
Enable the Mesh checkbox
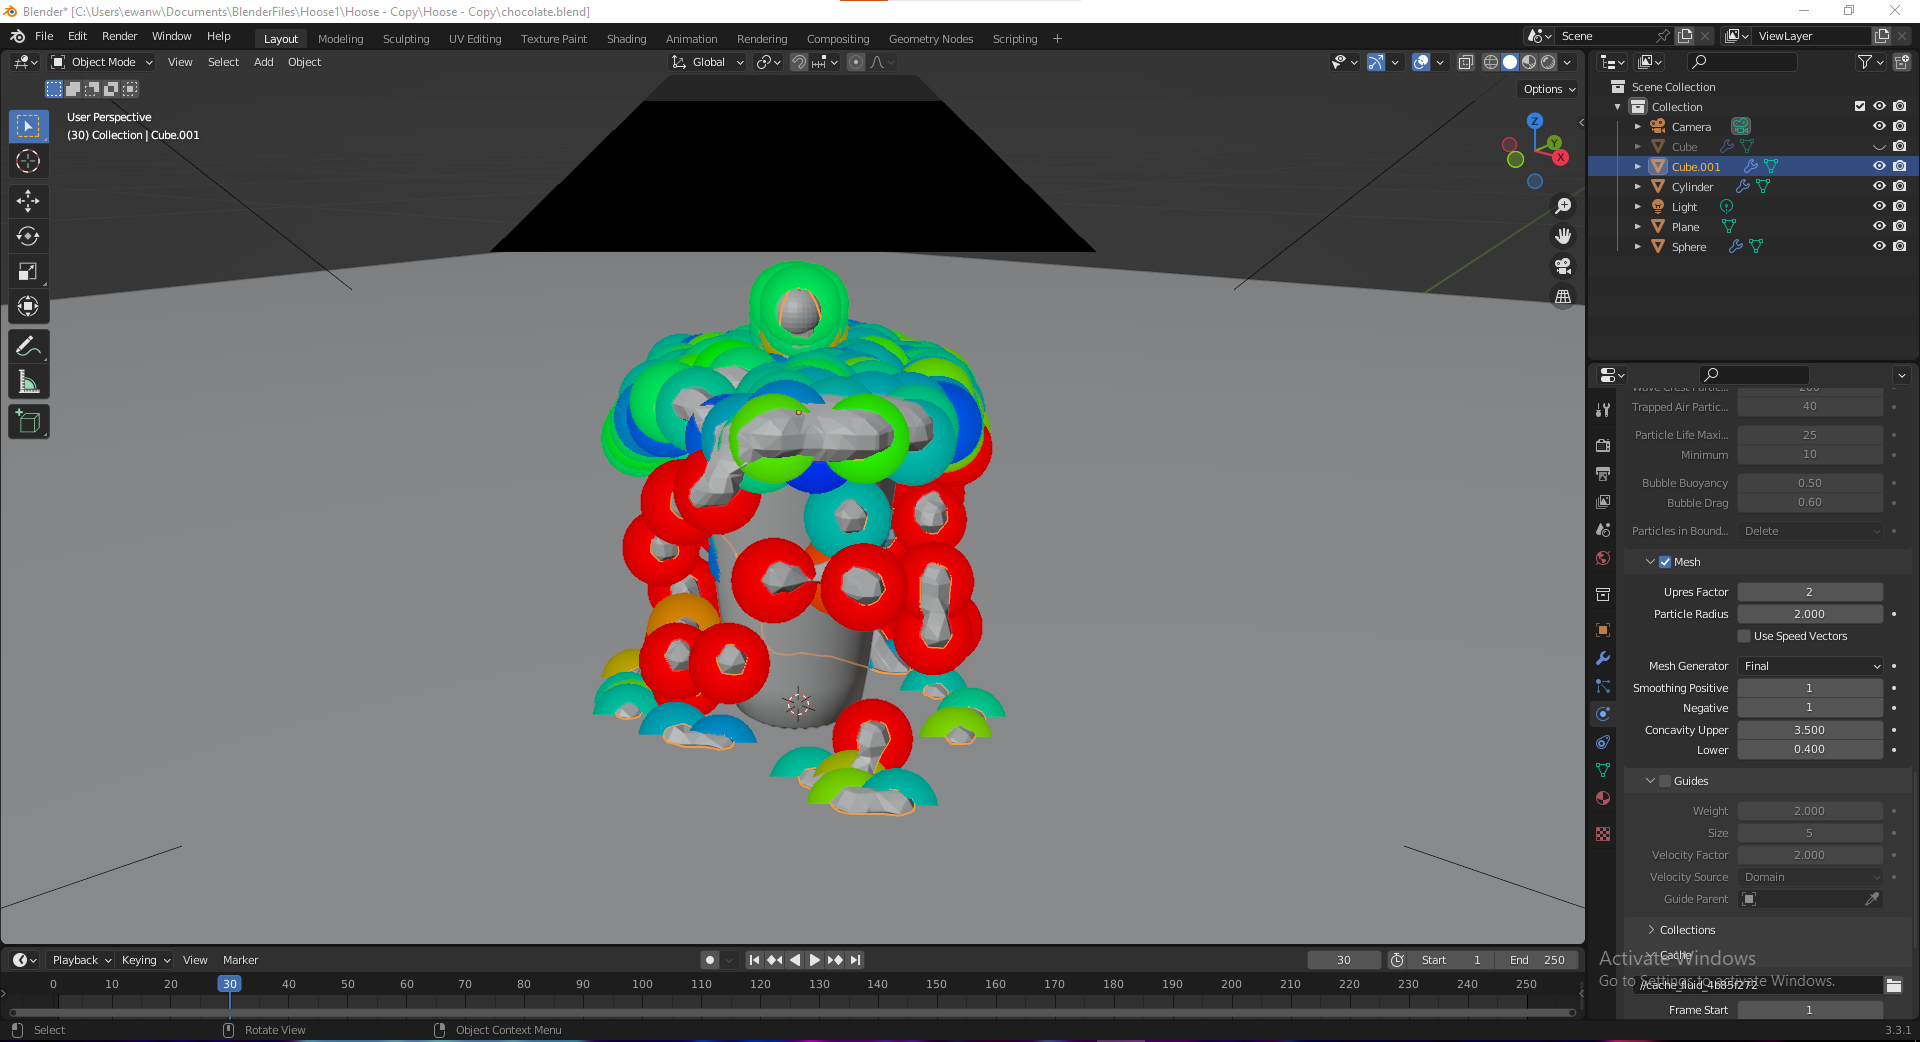1665,562
